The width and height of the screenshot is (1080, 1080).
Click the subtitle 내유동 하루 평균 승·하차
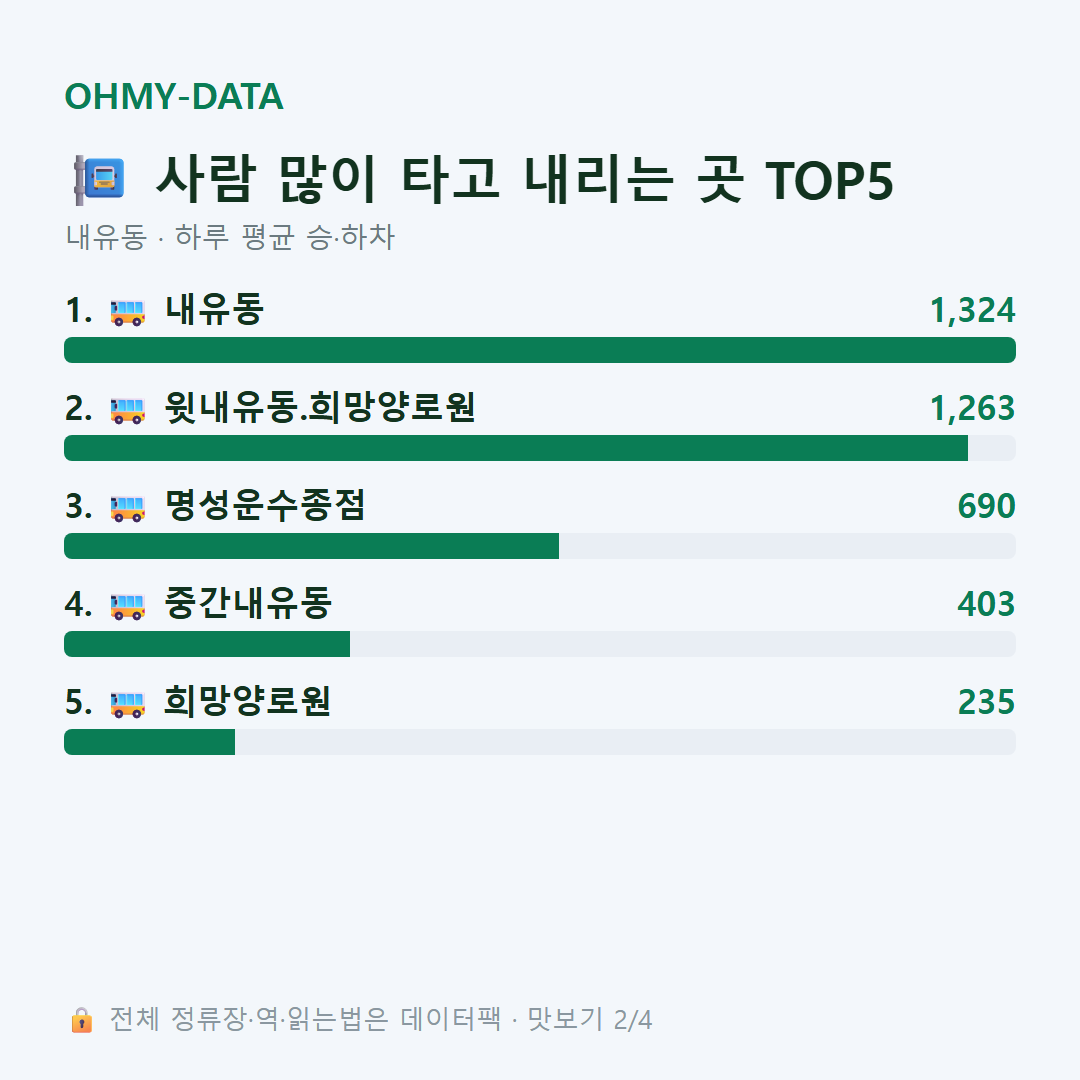[230, 237]
